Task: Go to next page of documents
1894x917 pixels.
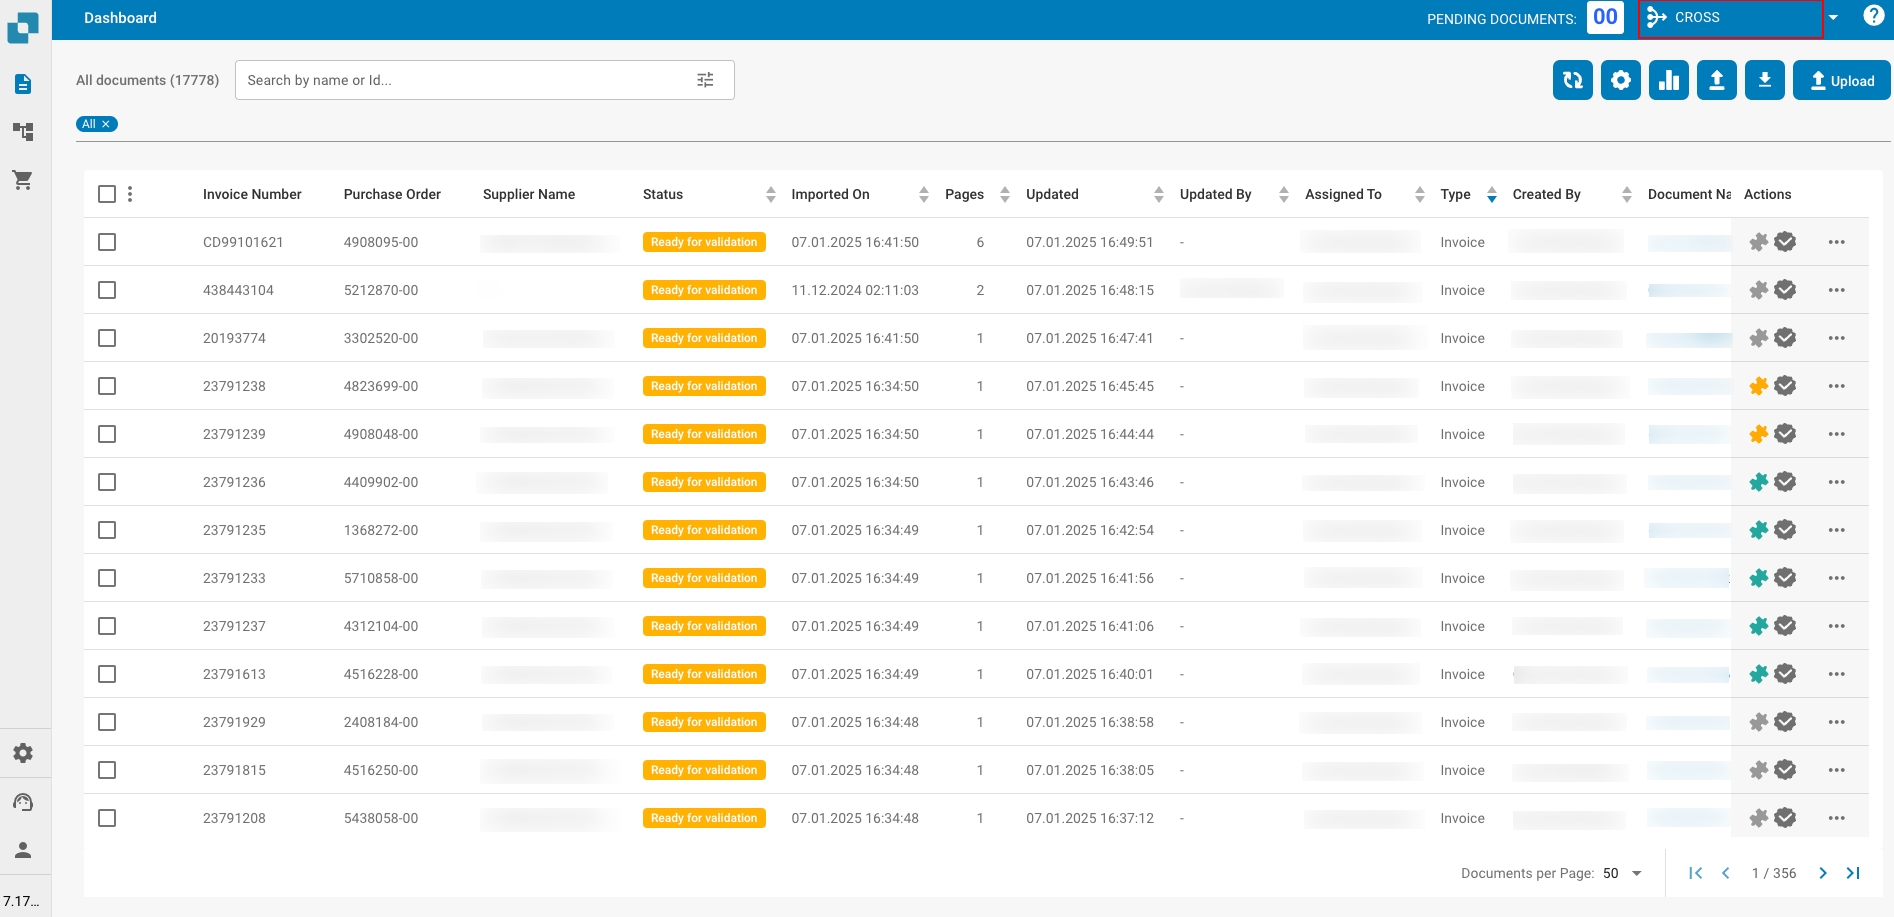Action: (x=1822, y=873)
